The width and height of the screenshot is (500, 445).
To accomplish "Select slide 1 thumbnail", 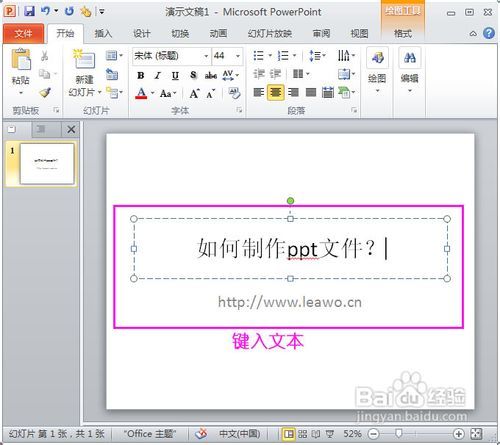I will (47, 164).
